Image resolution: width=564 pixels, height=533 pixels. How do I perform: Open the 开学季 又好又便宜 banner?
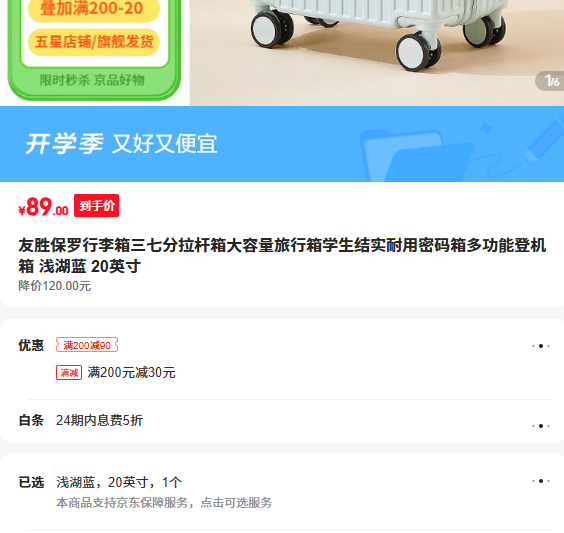click(x=282, y=144)
